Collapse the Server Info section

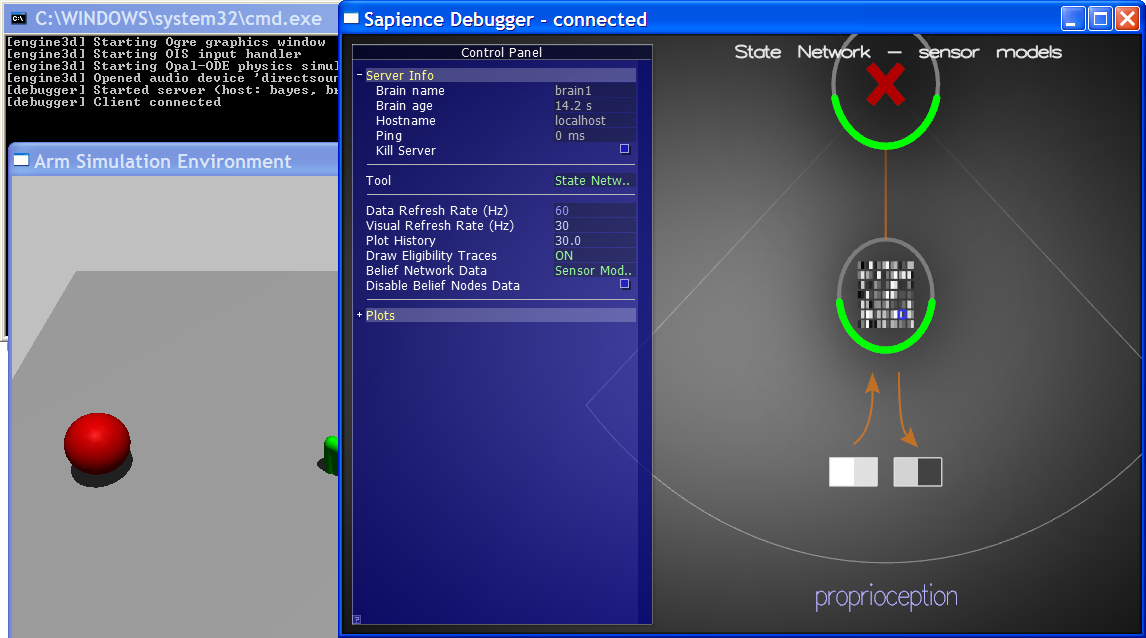click(x=360, y=76)
